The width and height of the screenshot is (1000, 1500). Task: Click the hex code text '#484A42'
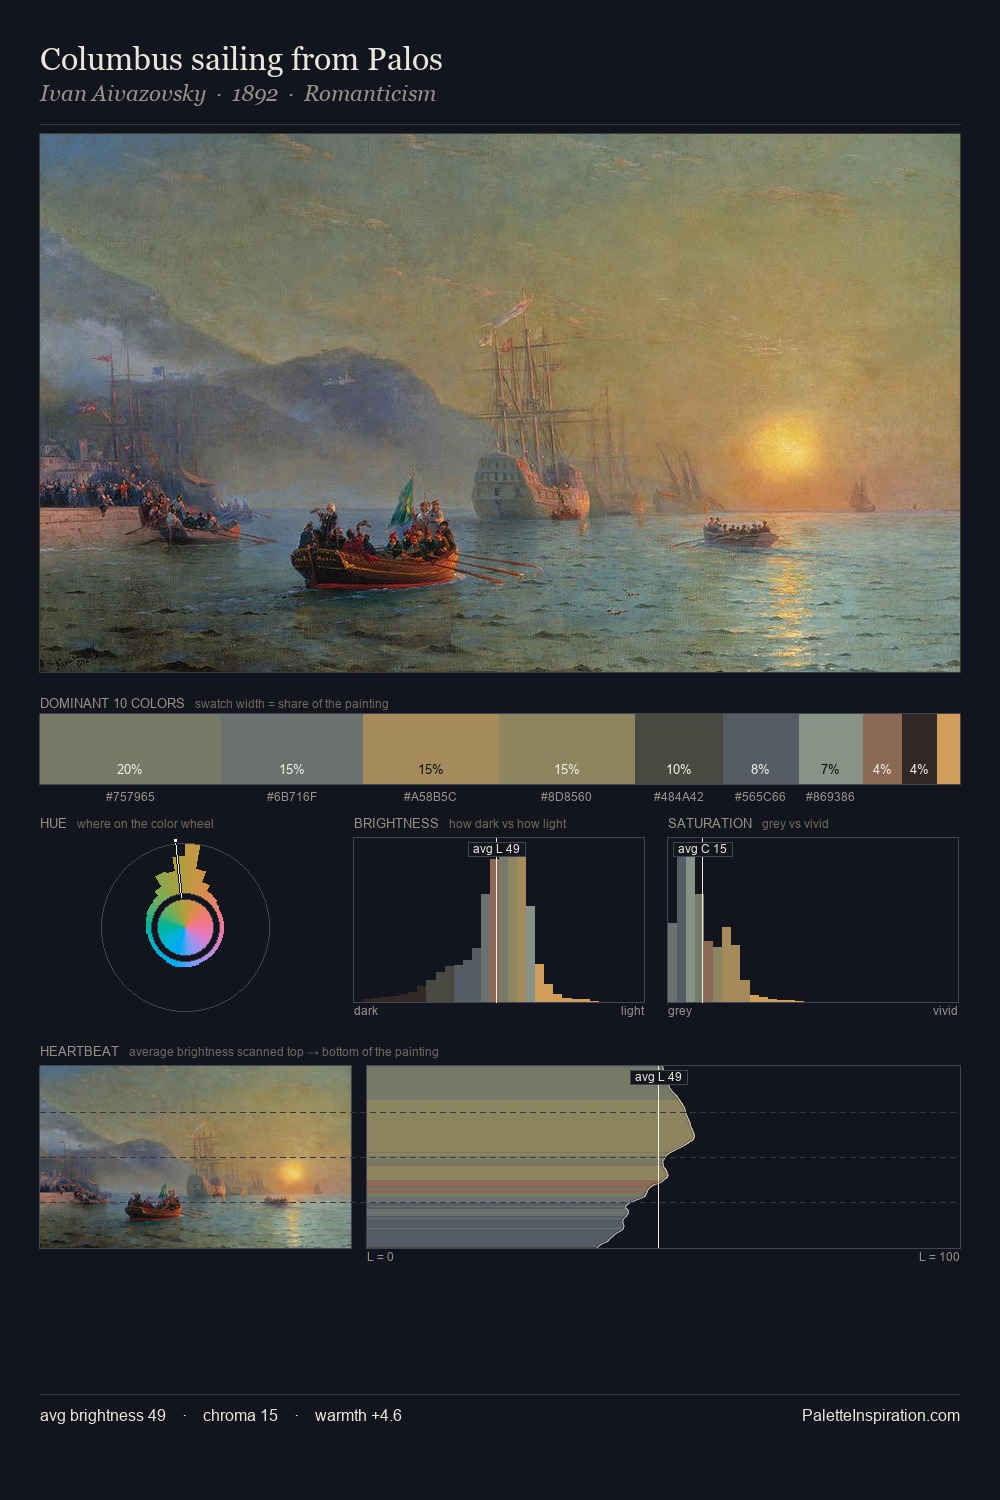point(679,797)
